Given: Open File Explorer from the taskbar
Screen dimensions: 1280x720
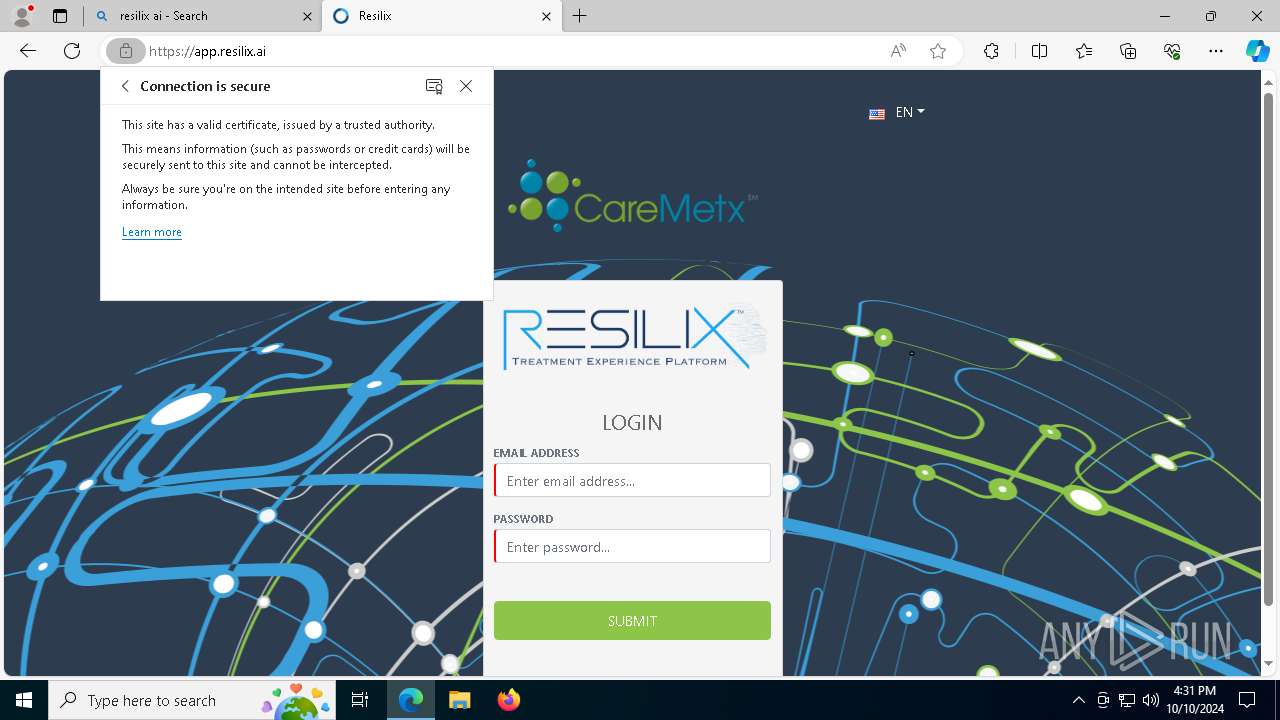Looking at the screenshot, I should coord(459,700).
